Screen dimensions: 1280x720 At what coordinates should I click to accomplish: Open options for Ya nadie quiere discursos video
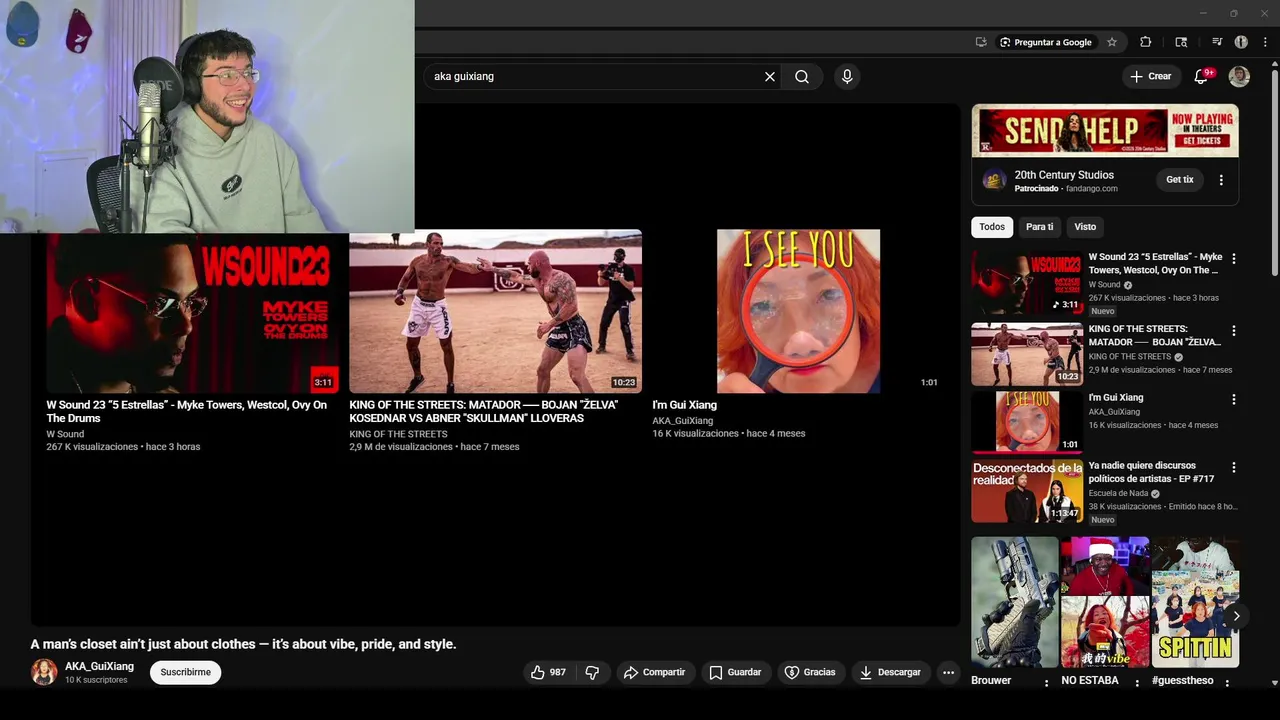point(1233,467)
